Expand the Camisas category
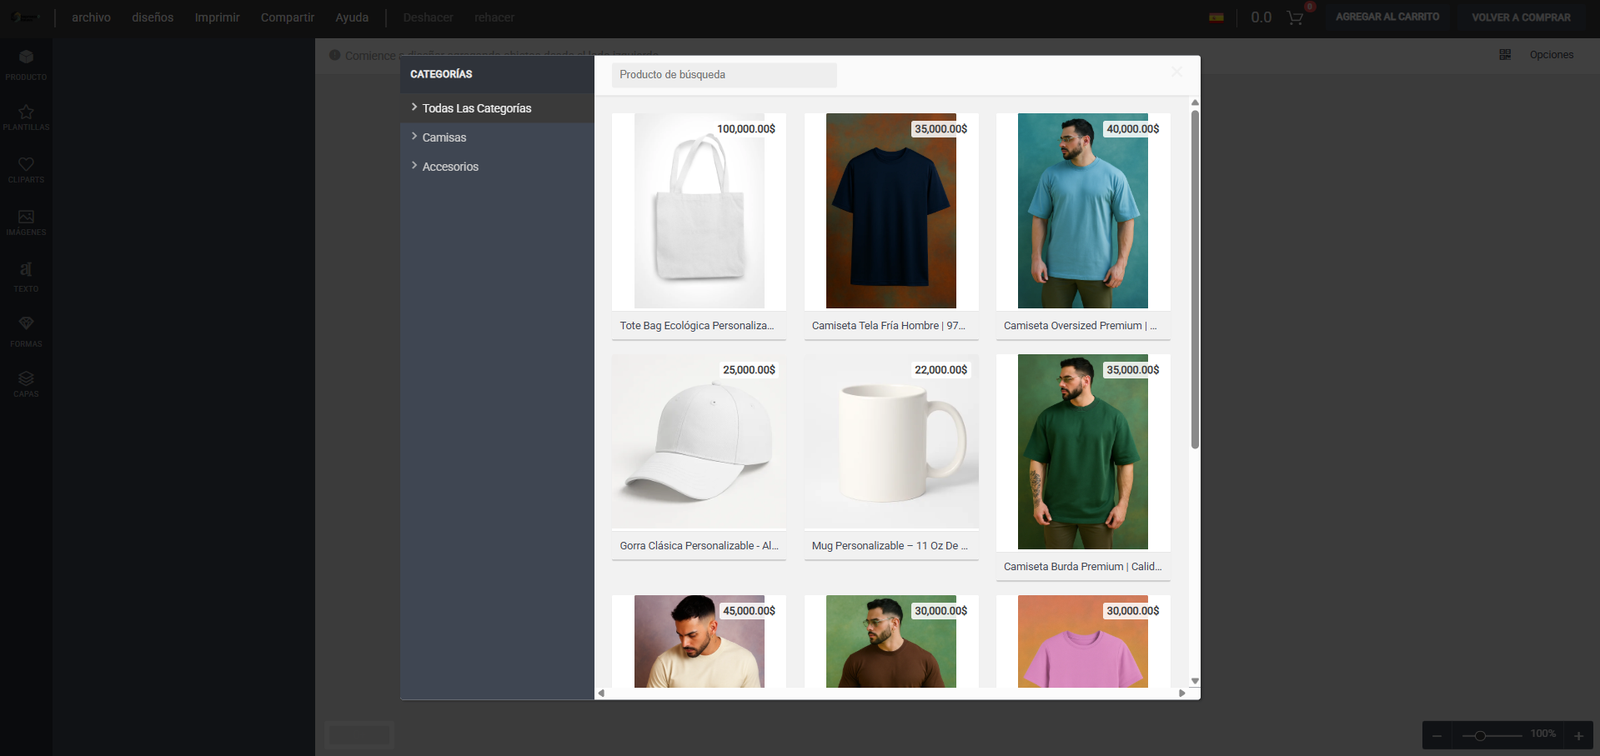Image resolution: width=1600 pixels, height=756 pixels. point(444,137)
